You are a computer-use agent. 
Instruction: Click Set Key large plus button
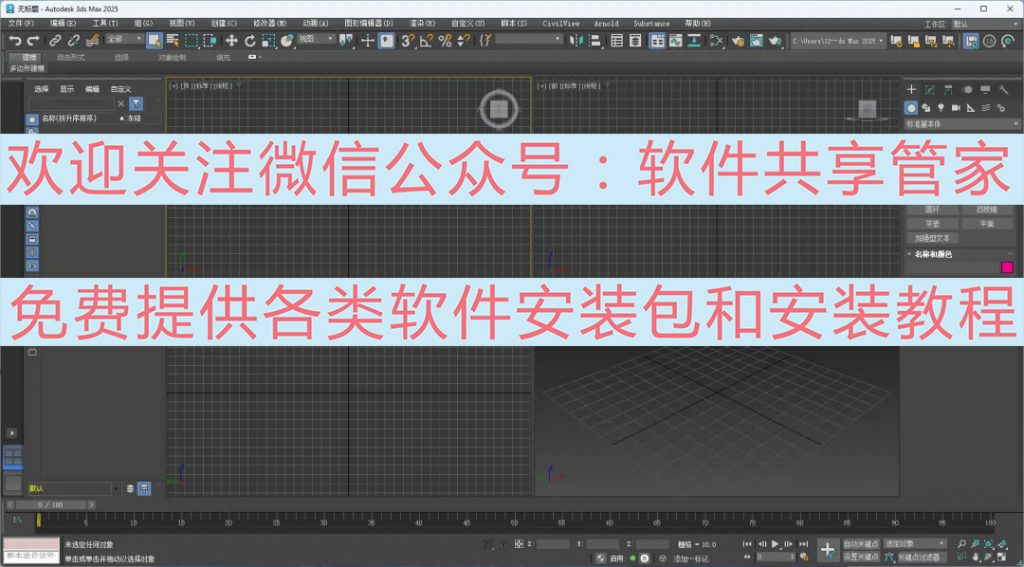[x=827, y=550]
